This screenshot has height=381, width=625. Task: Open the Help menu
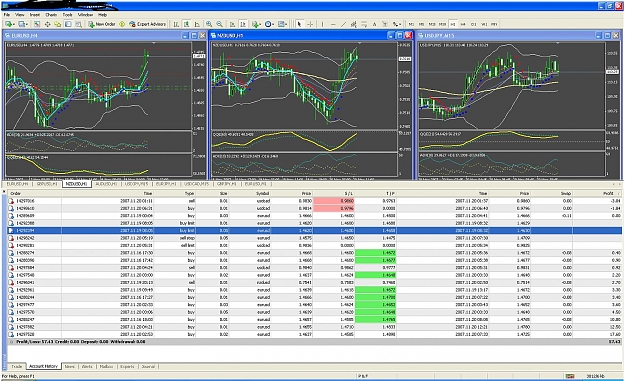(x=102, y=15)
